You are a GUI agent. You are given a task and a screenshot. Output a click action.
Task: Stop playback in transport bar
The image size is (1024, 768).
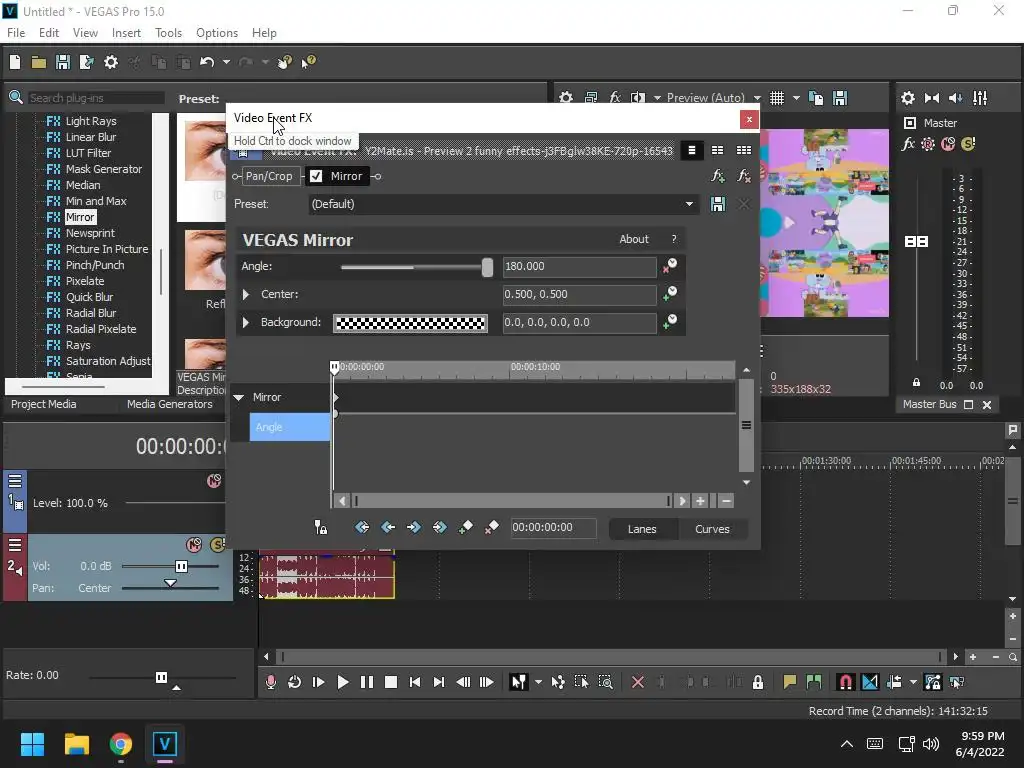[x=391, y=682]
